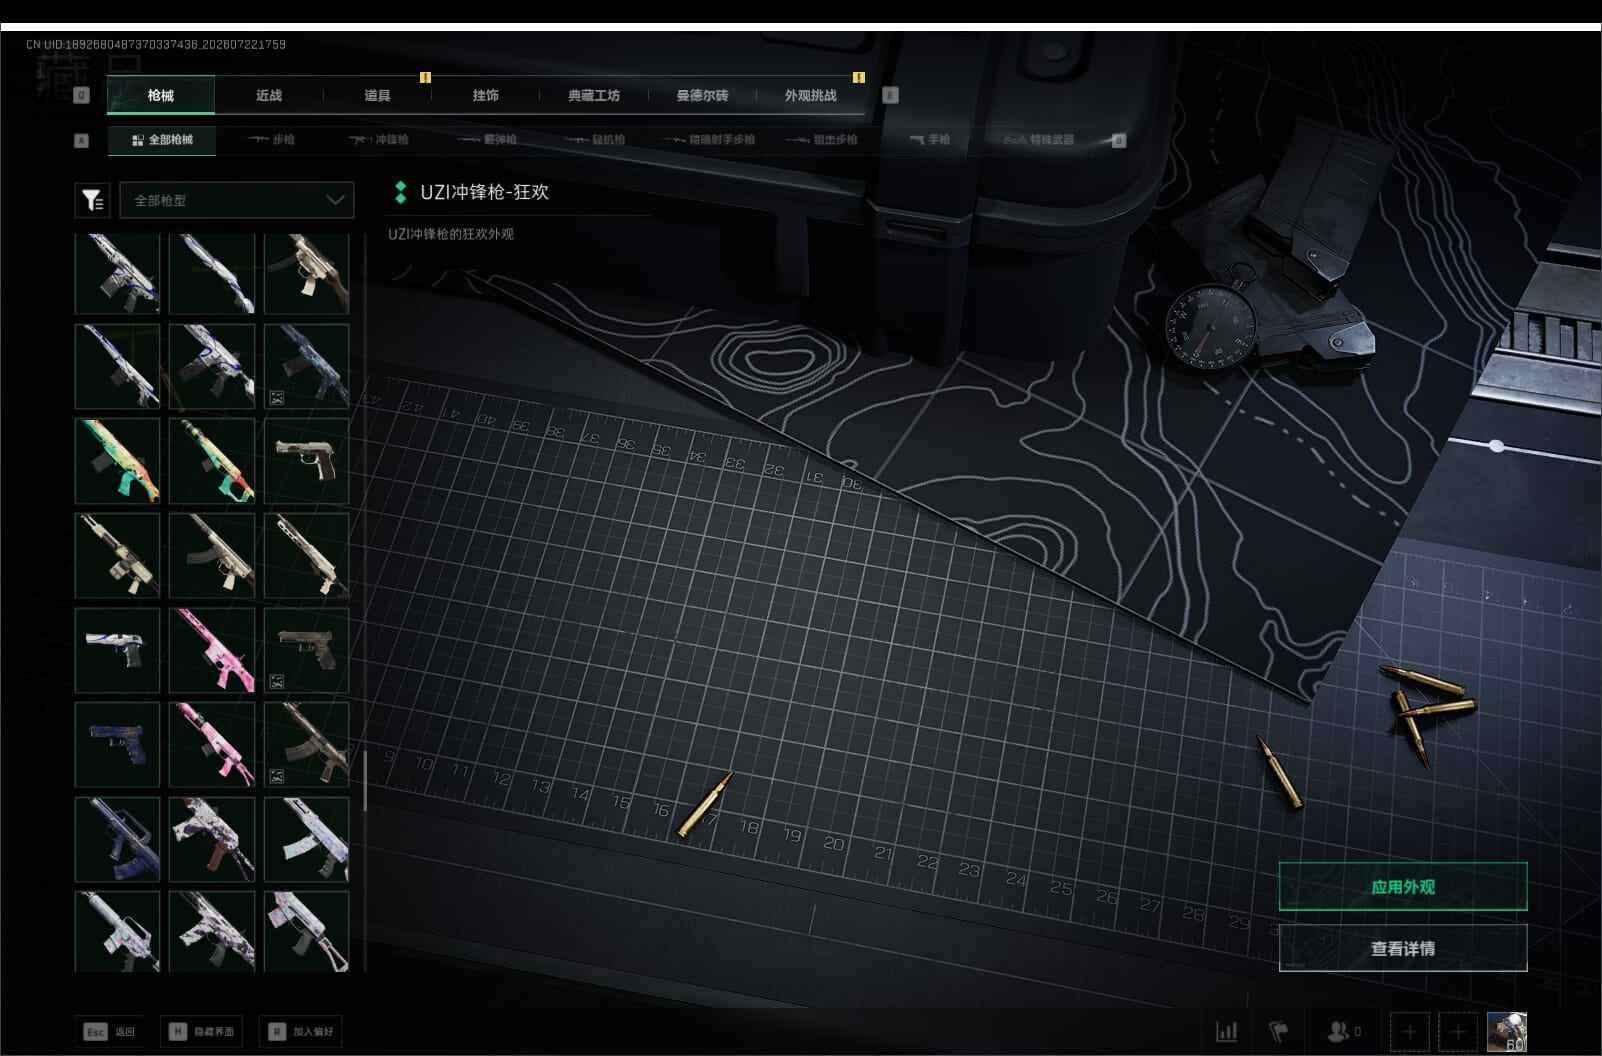Click the empty squad slot beside the friends icon
This screenshot has width=1602, height=1056.
1409,1031
